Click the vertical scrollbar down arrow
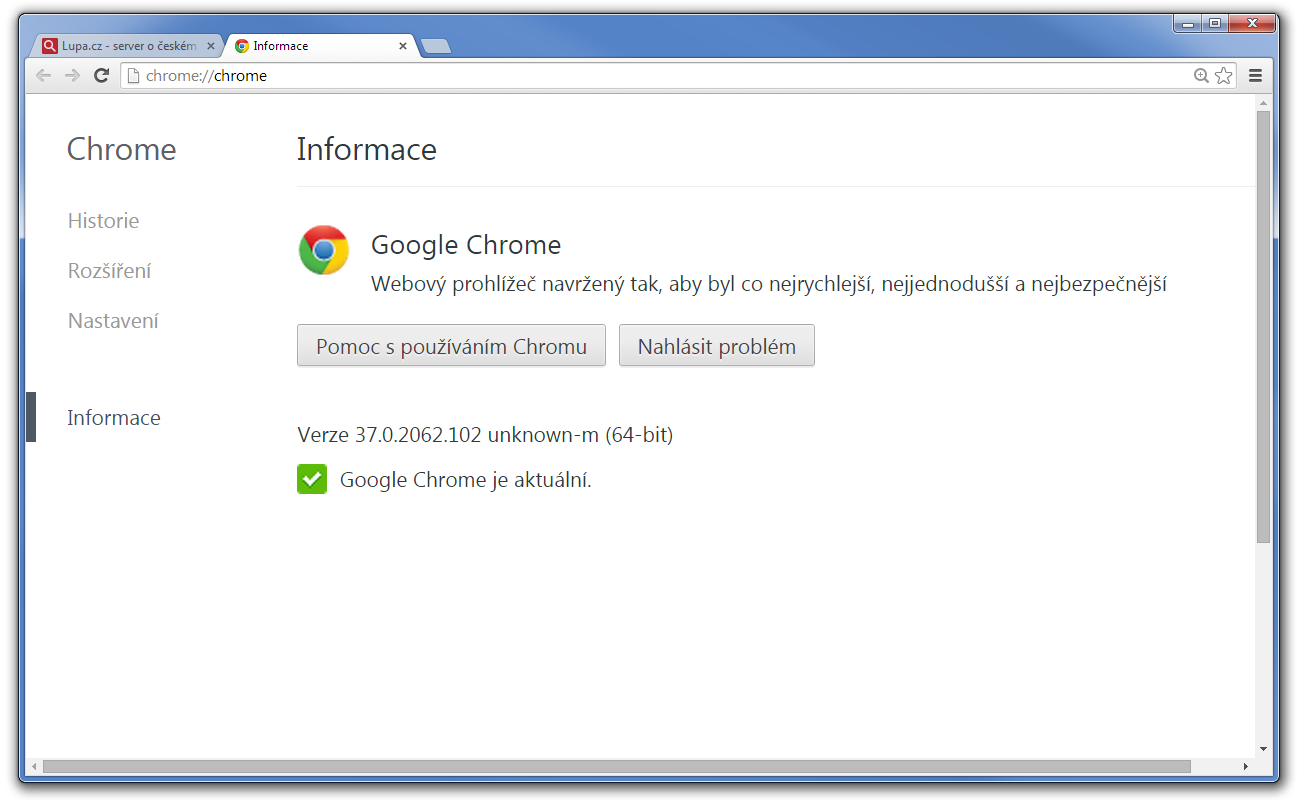The height and width of the screenshot is (800, 1300). coord(1263,748)
